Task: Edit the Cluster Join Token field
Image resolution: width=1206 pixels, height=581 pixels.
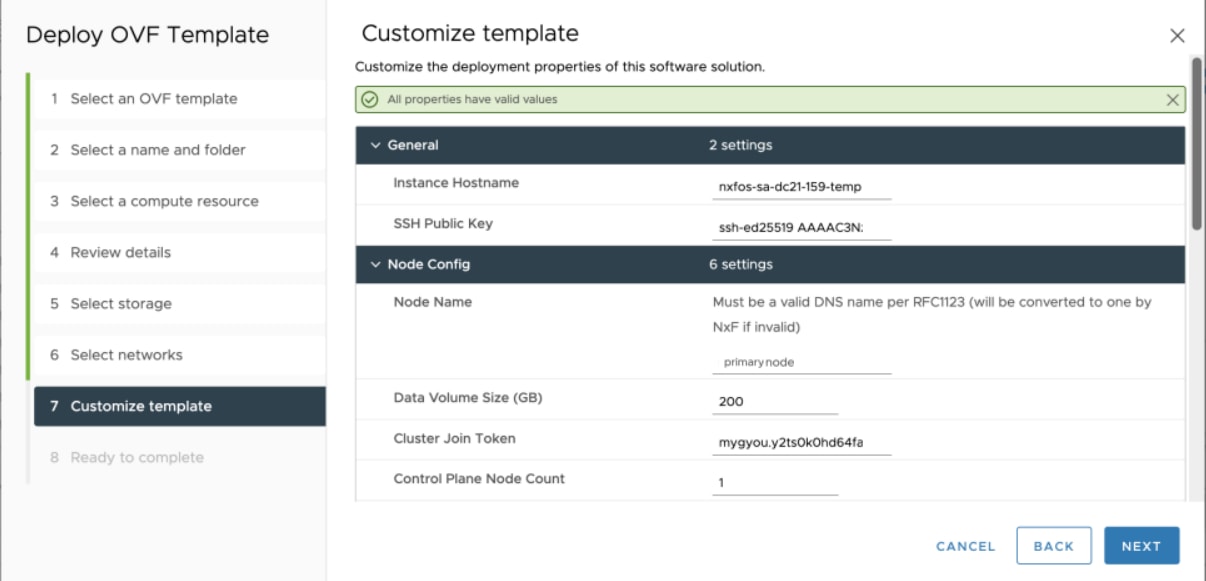Action: [802, 442]
